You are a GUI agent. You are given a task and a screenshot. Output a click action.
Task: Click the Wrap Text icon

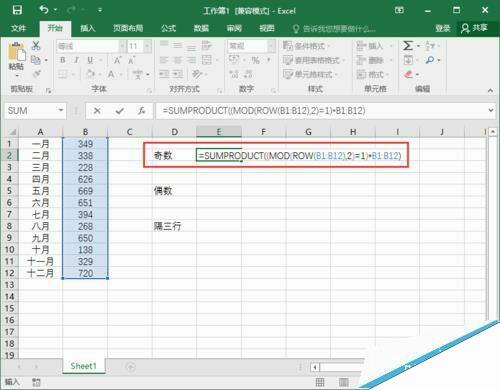[x=207, y=46]
